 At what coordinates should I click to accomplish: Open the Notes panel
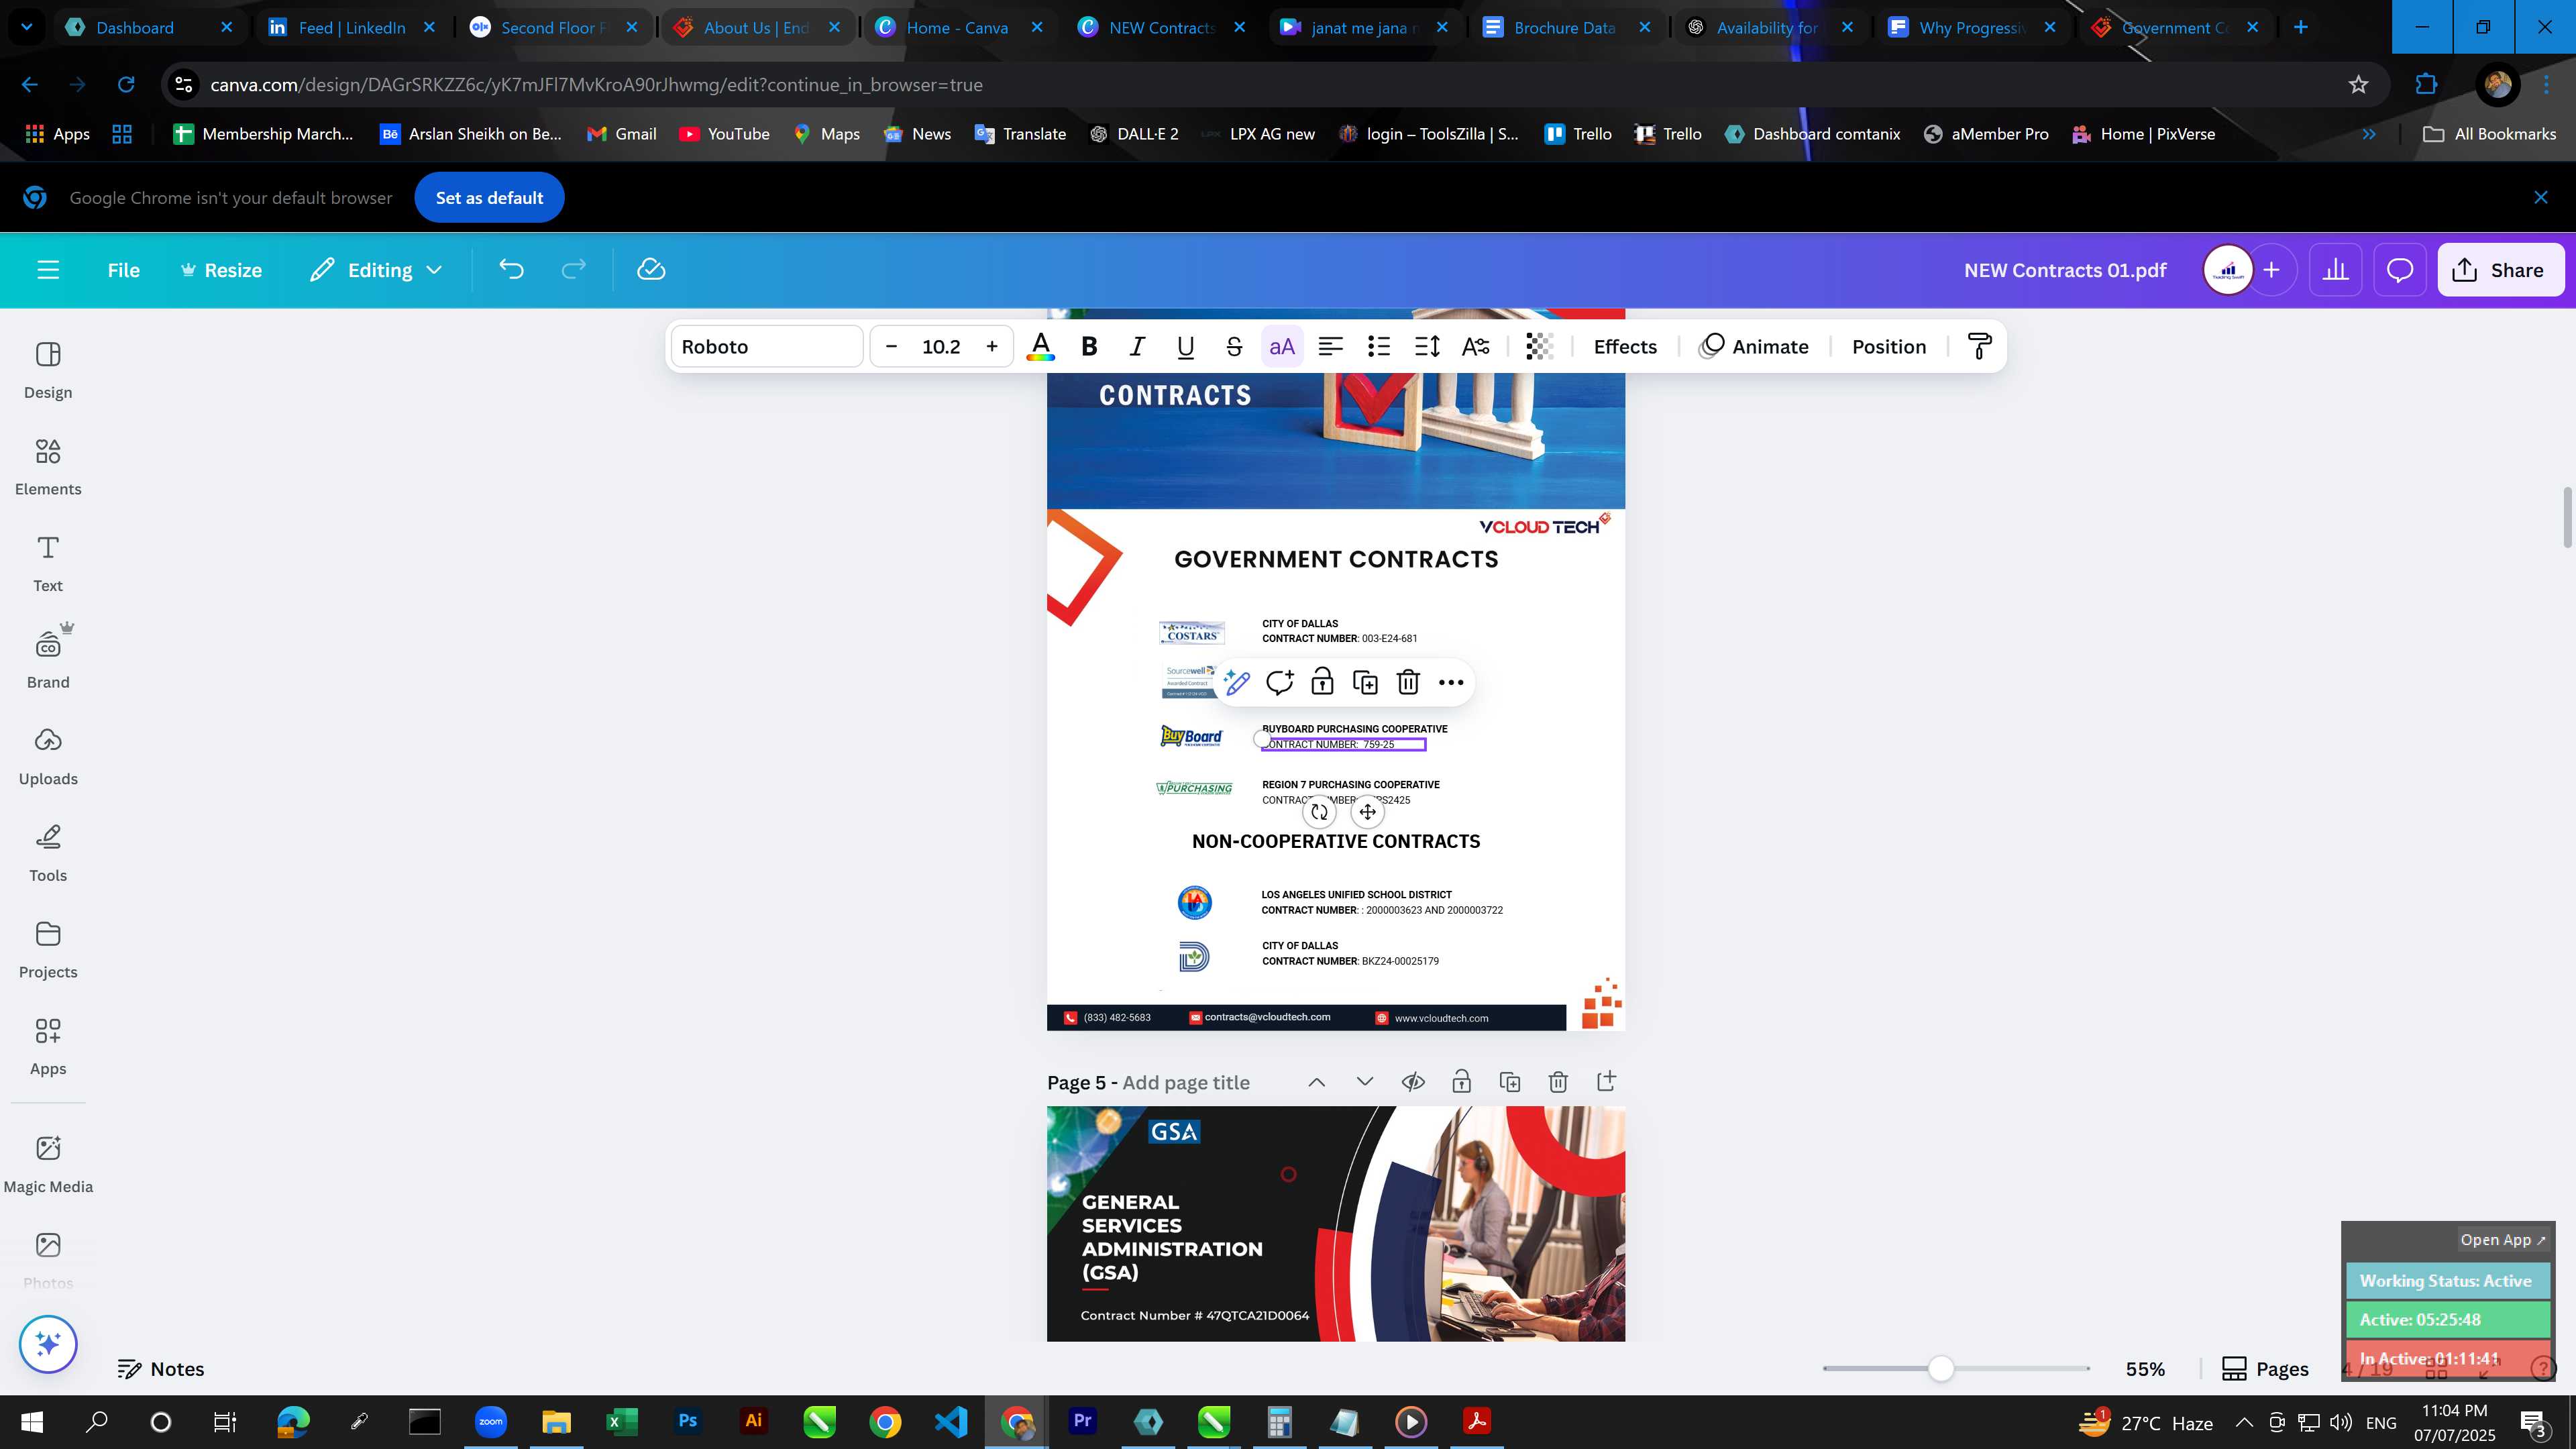[x=161, y=1369]
